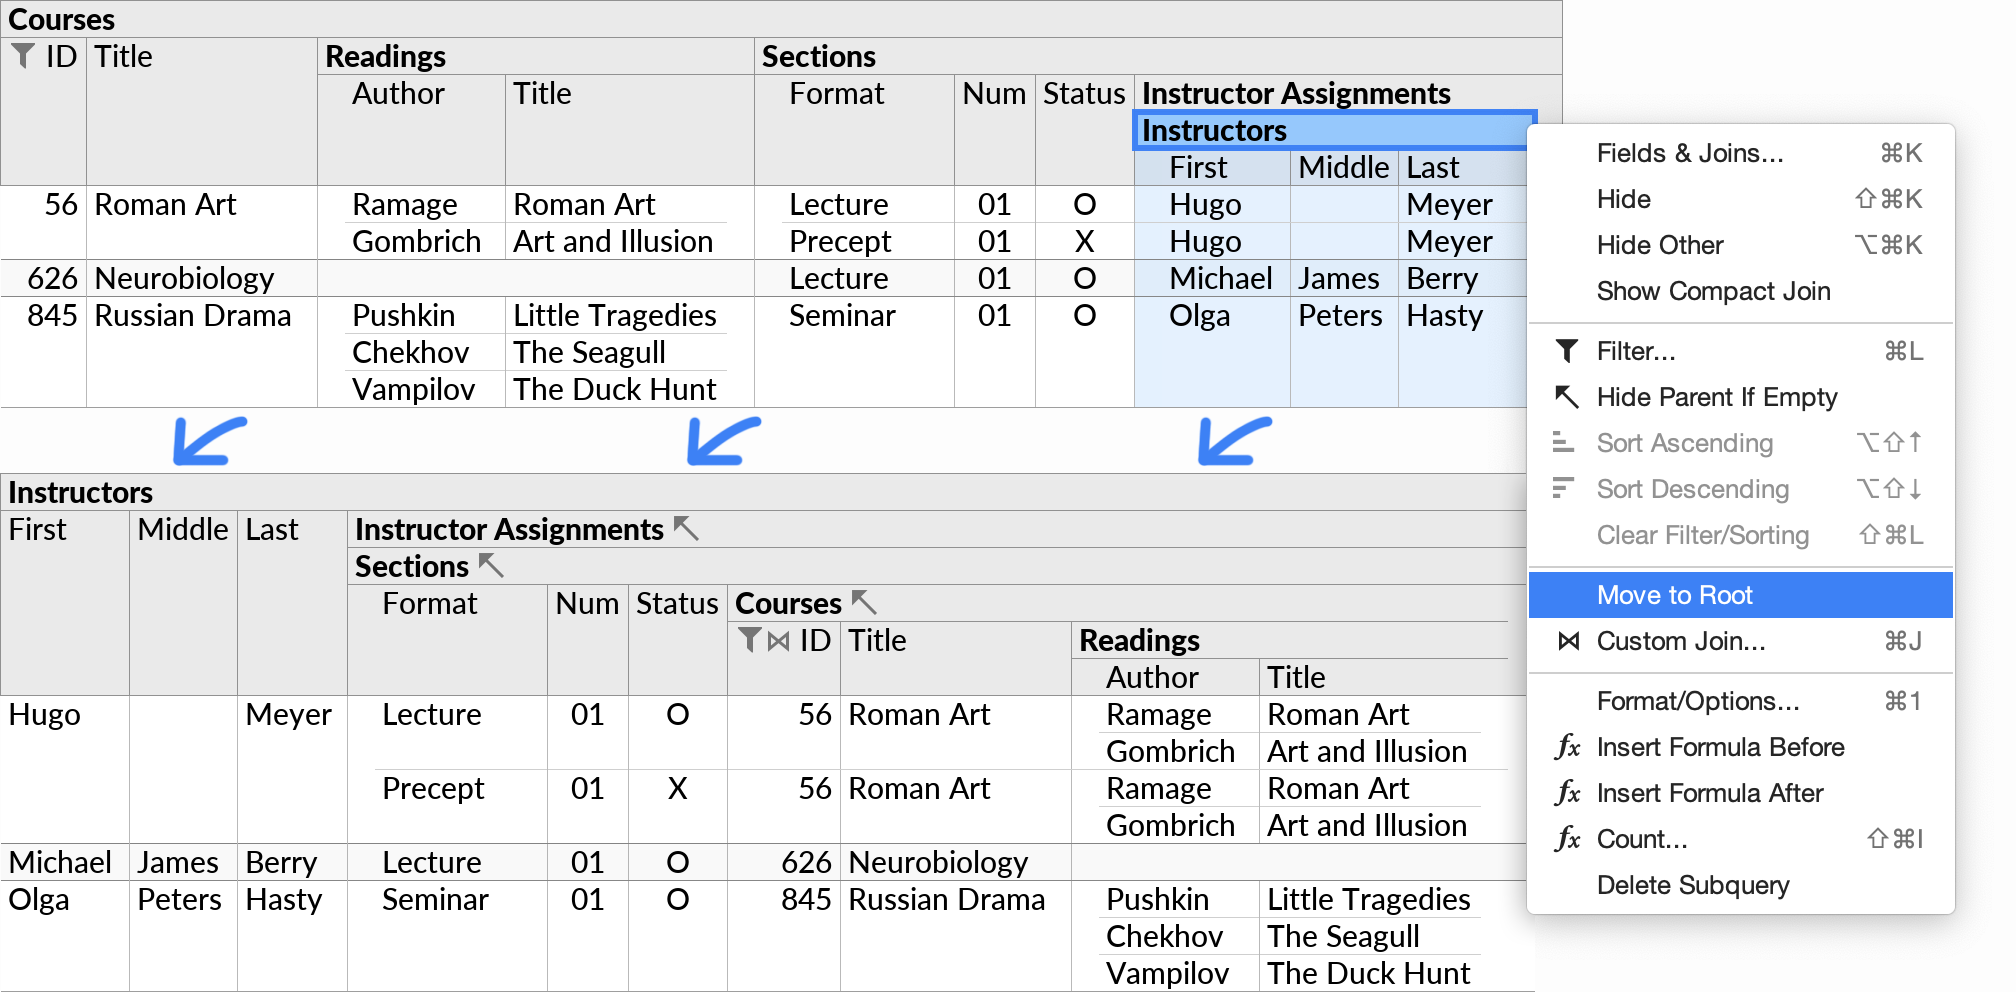Click the fx icon beside Count...
This screenshot has height=992, width=2016.
click(x=1567, y=839)
